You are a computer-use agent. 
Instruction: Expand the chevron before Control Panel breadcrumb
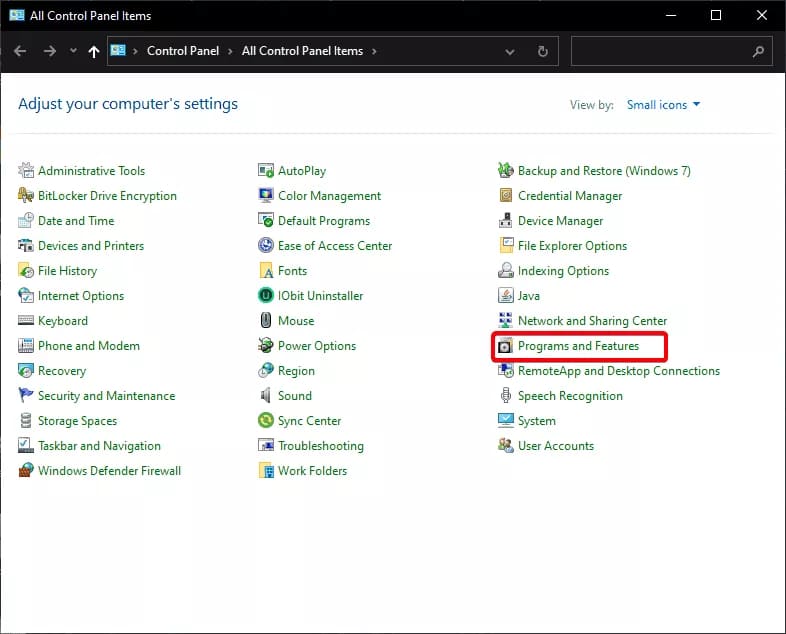click(x=135, y=51)
